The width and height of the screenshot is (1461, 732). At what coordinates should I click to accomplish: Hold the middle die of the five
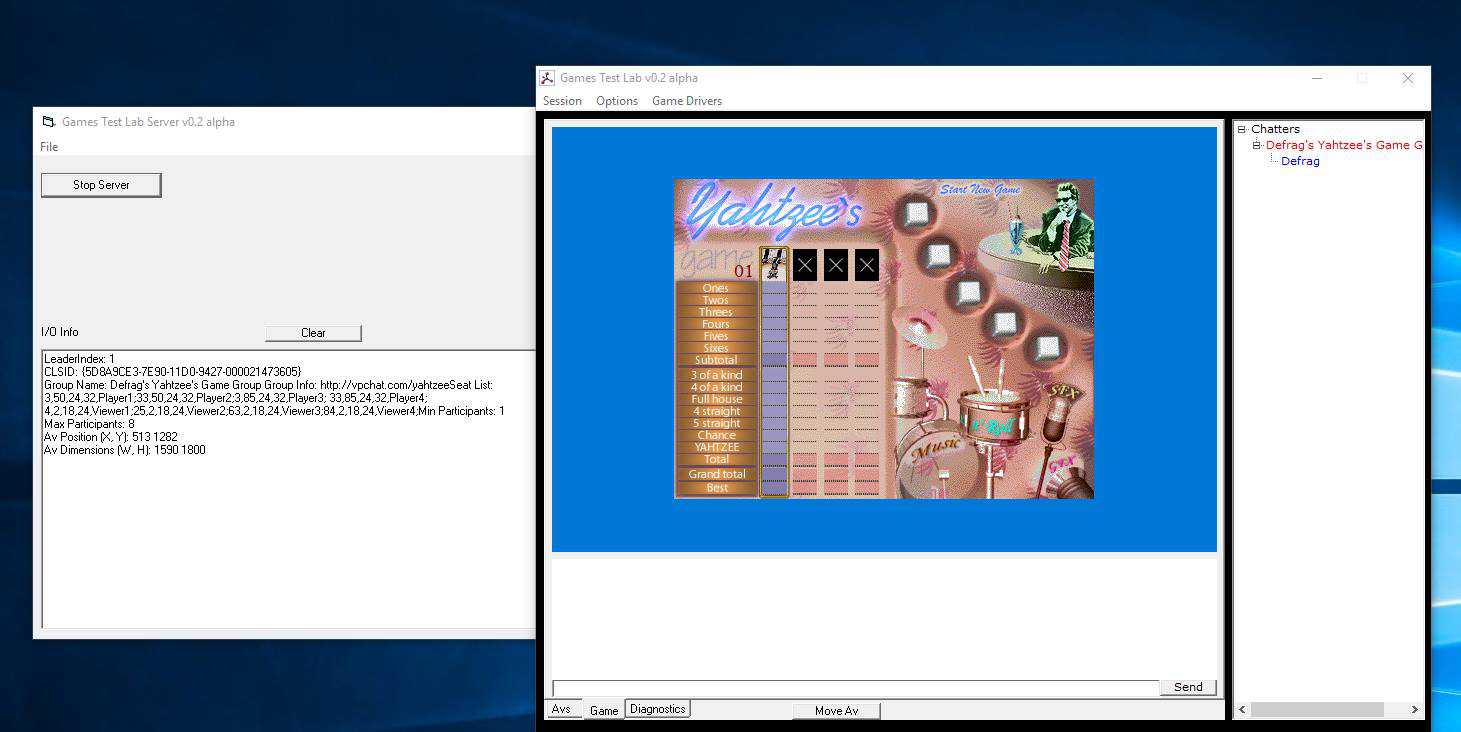tap(967, 293)
